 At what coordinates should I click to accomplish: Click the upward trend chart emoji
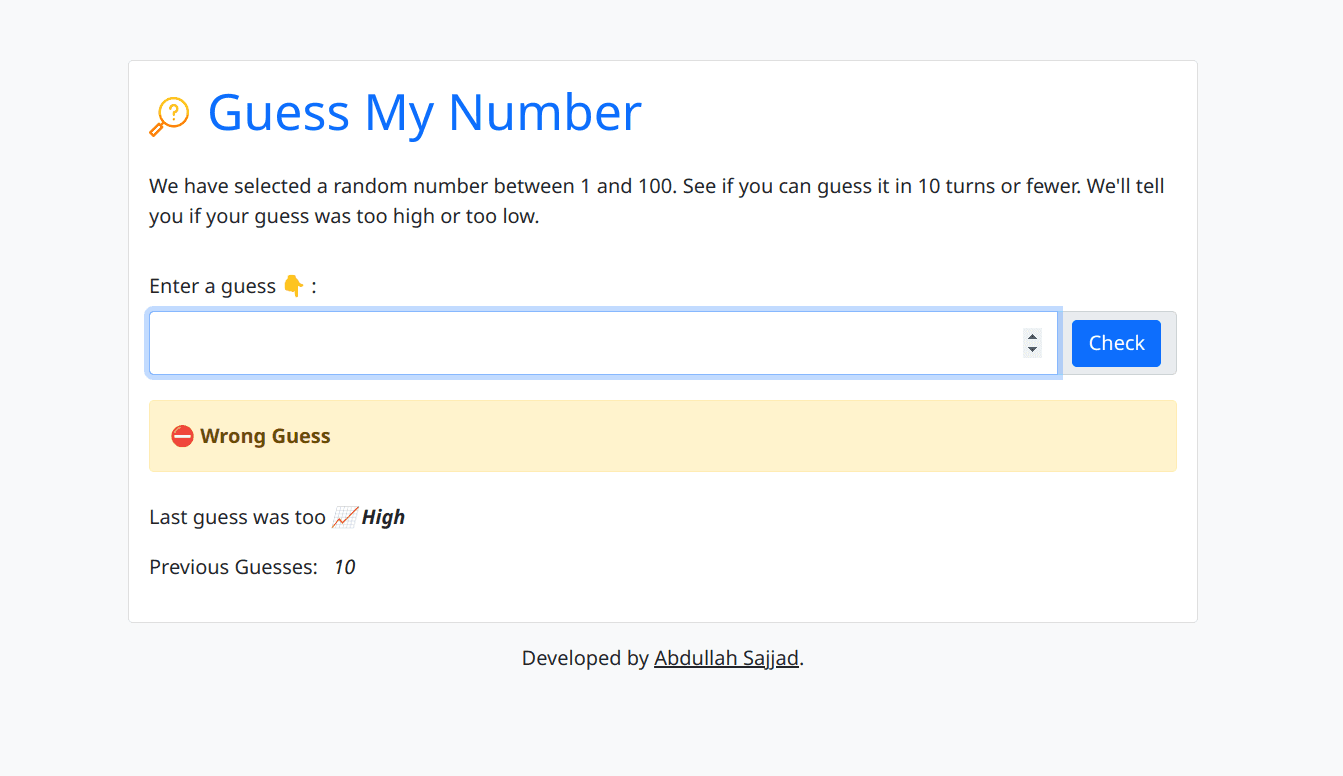pyautogui.click(x=344, y=518)
